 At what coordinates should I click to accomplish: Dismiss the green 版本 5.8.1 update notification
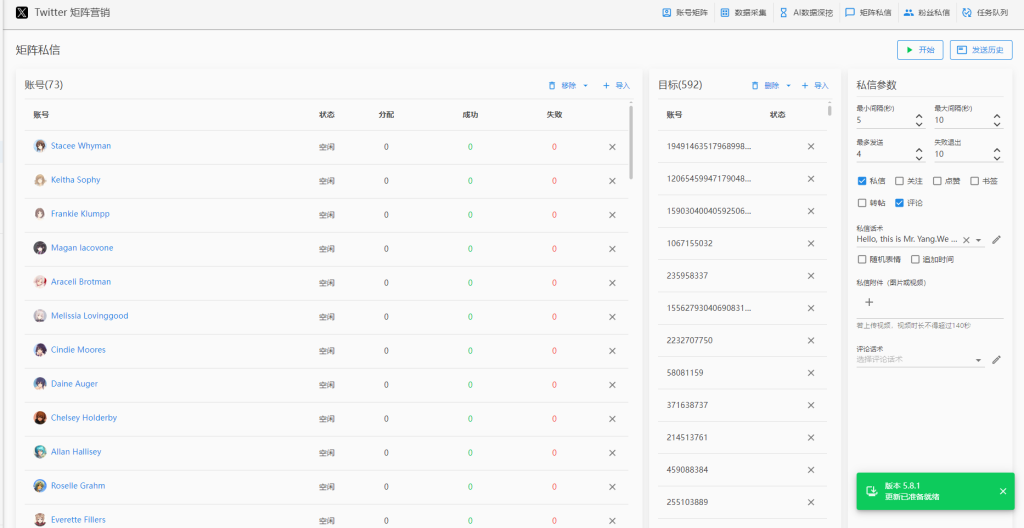(x=1003, y=491)
